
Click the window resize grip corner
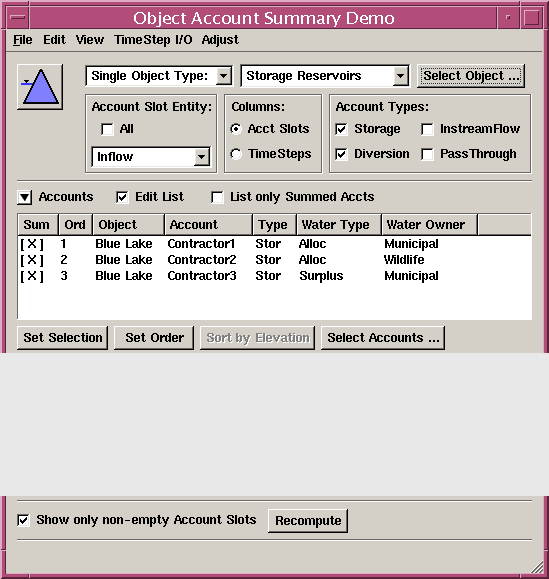[x=537, y=568]
